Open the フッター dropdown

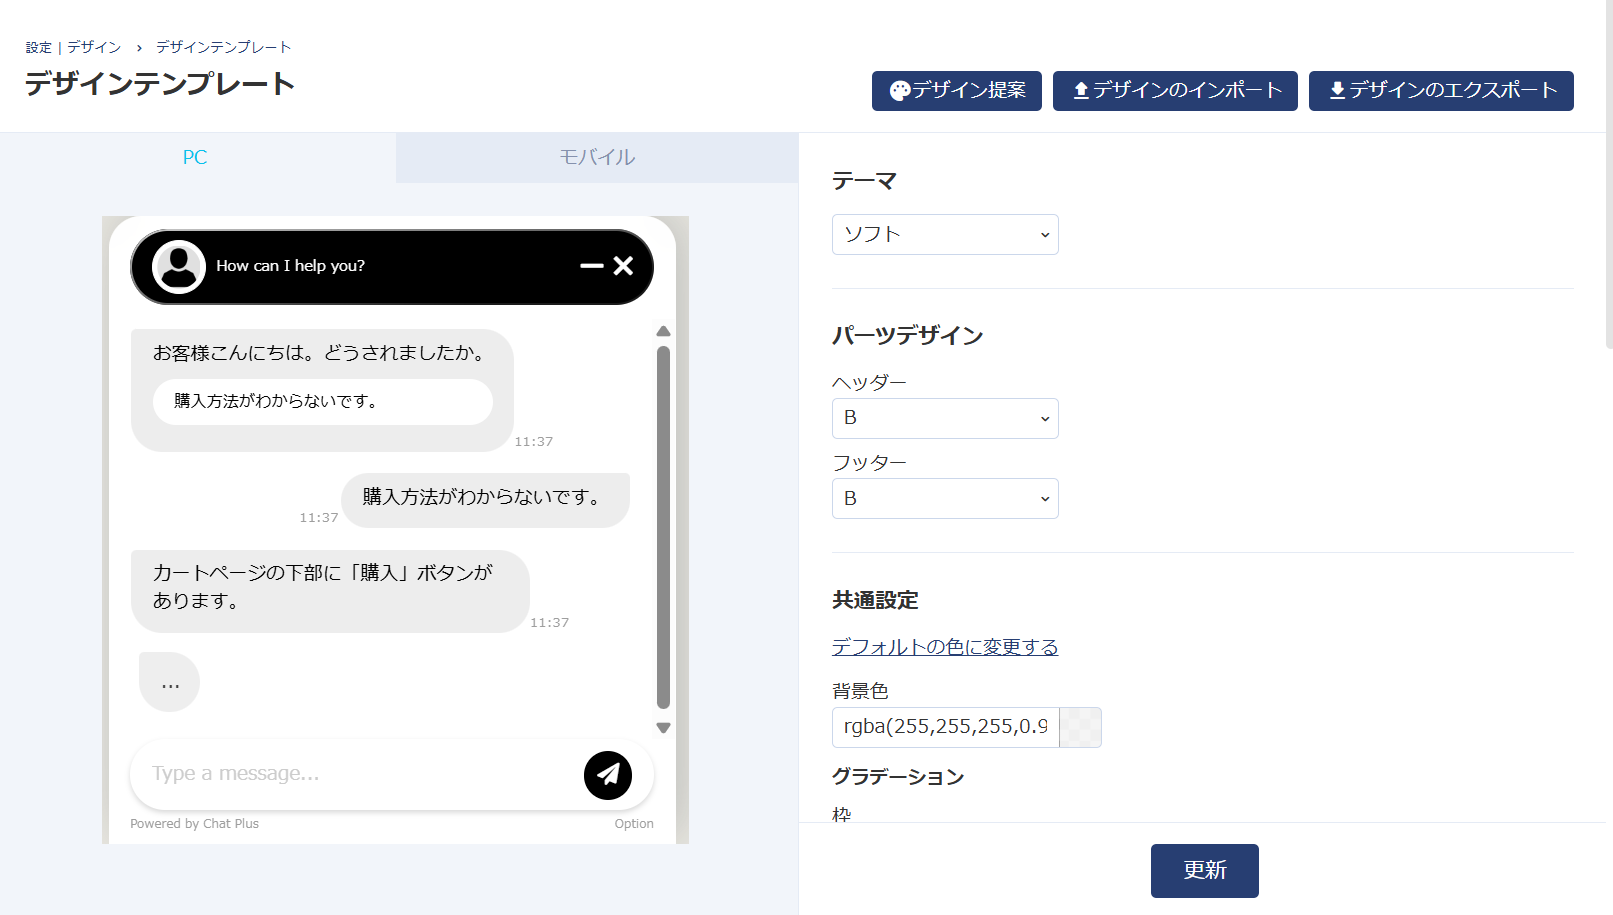pos(945,498)
